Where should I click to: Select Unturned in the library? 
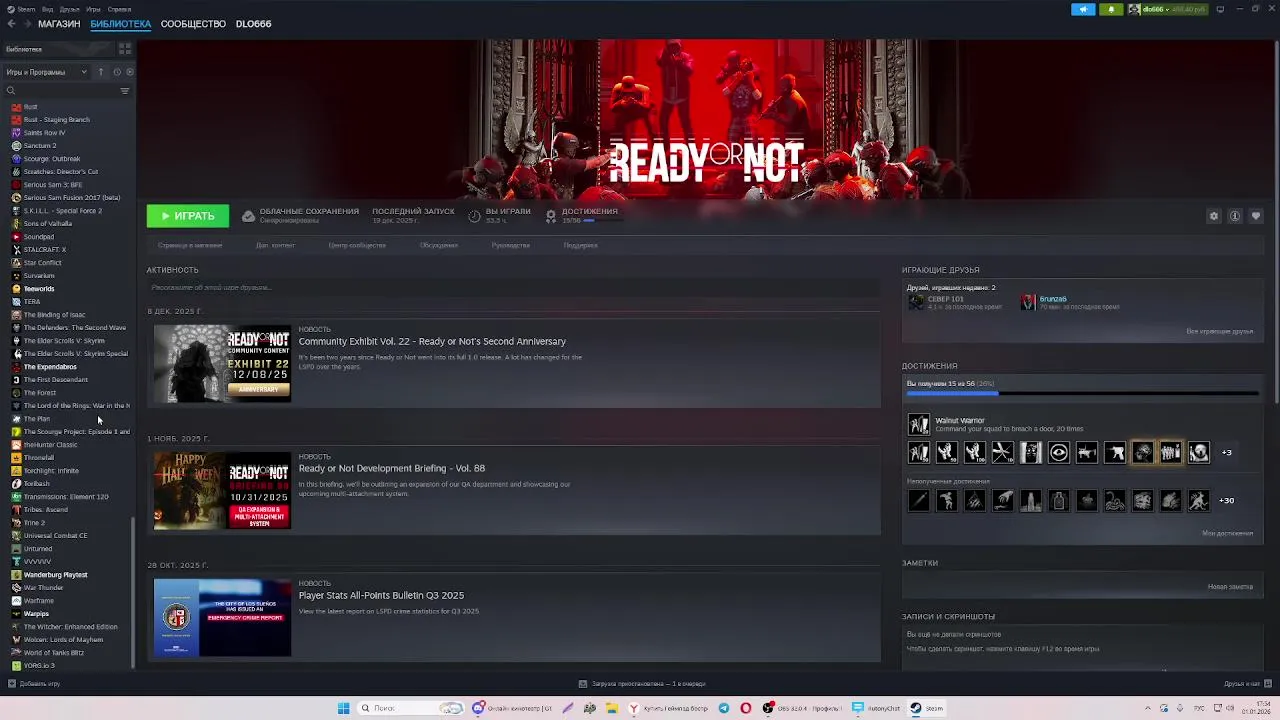point(38,549)
